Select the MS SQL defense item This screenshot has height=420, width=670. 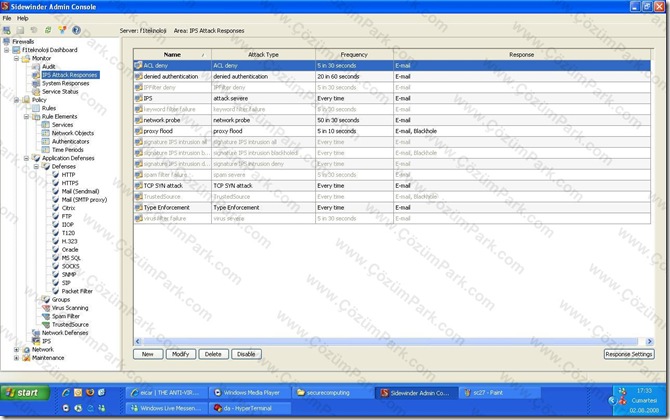tap(71, 258)
